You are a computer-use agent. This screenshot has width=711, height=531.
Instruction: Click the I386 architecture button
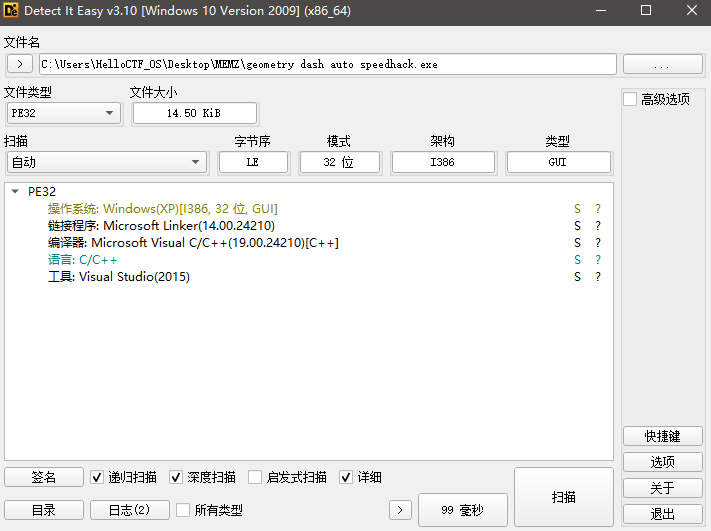[x=443, y=162]
